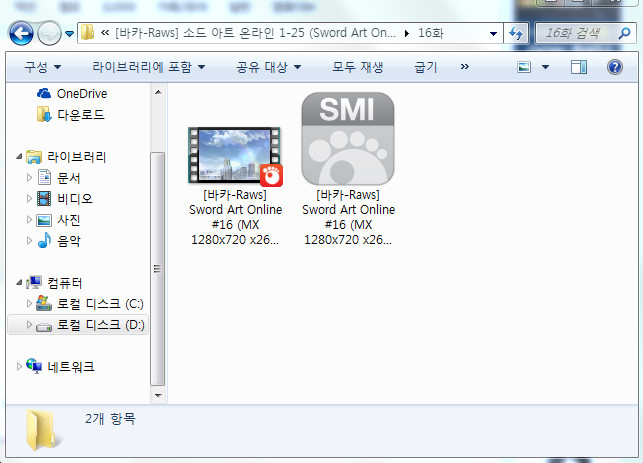The width and height of the screenshot is (643, 463).
Task: Open Help with the question mark icon
Action: tap(614, 67)
